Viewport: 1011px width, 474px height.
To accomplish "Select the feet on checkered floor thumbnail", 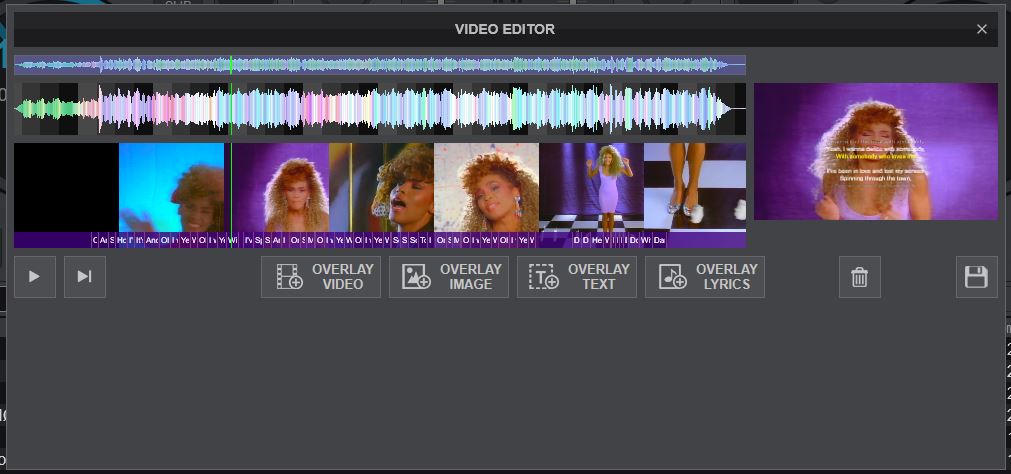I will (695, 188).
